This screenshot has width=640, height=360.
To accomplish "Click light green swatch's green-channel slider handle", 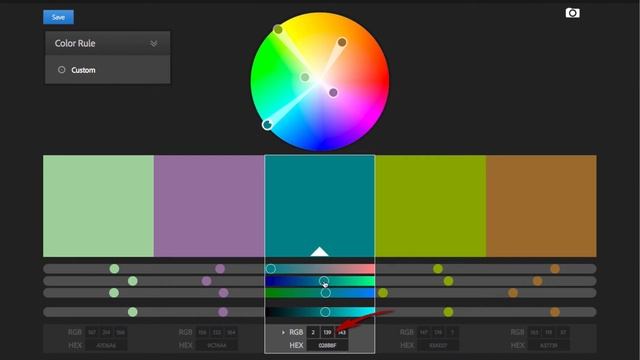I will pos(133,281).
